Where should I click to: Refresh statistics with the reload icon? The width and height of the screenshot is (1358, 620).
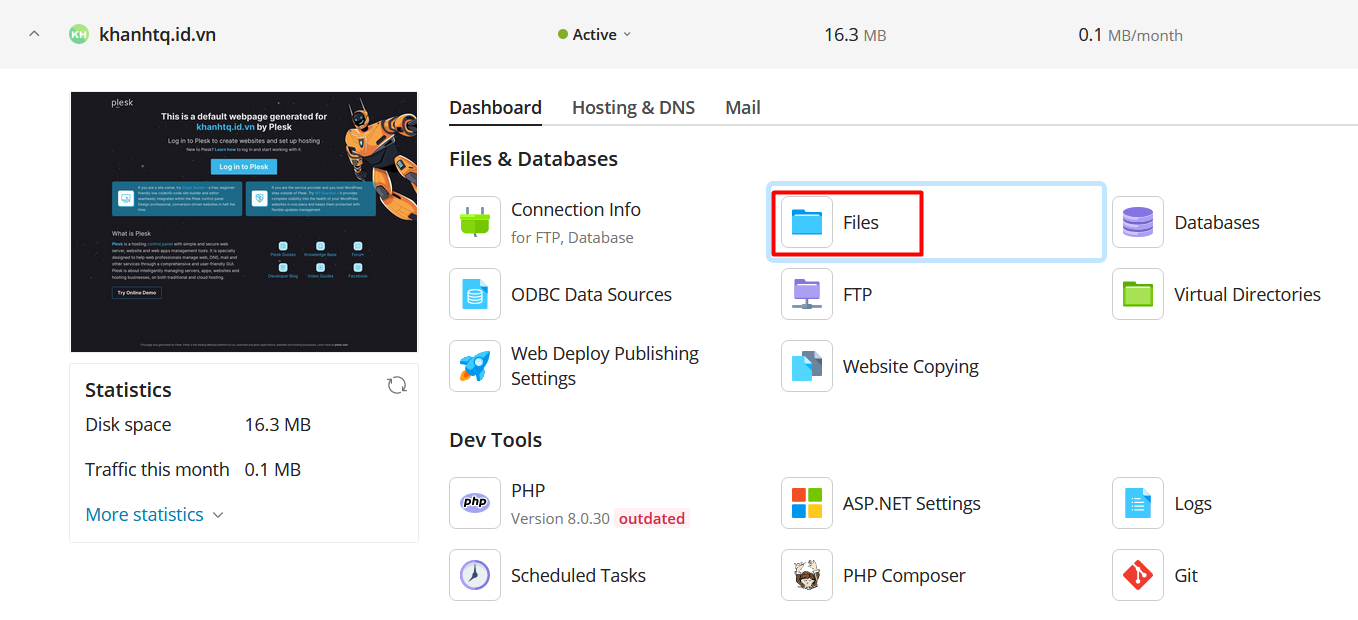click(397, 385)
